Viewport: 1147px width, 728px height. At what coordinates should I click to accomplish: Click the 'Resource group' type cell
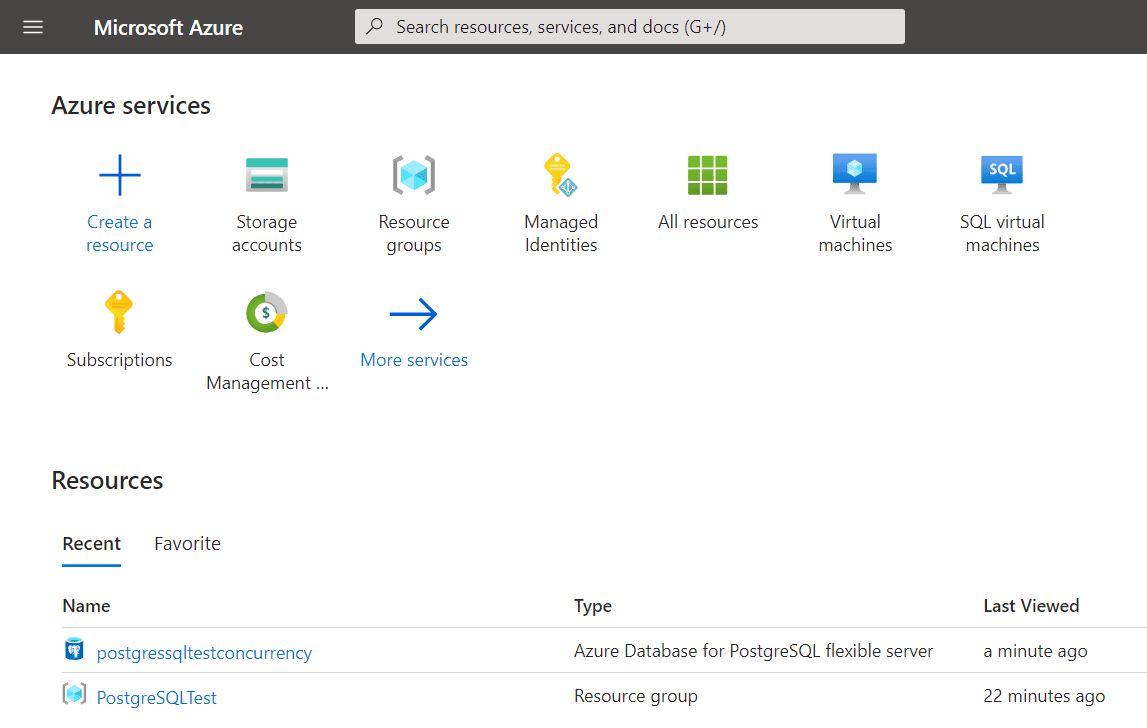[636, 697]
